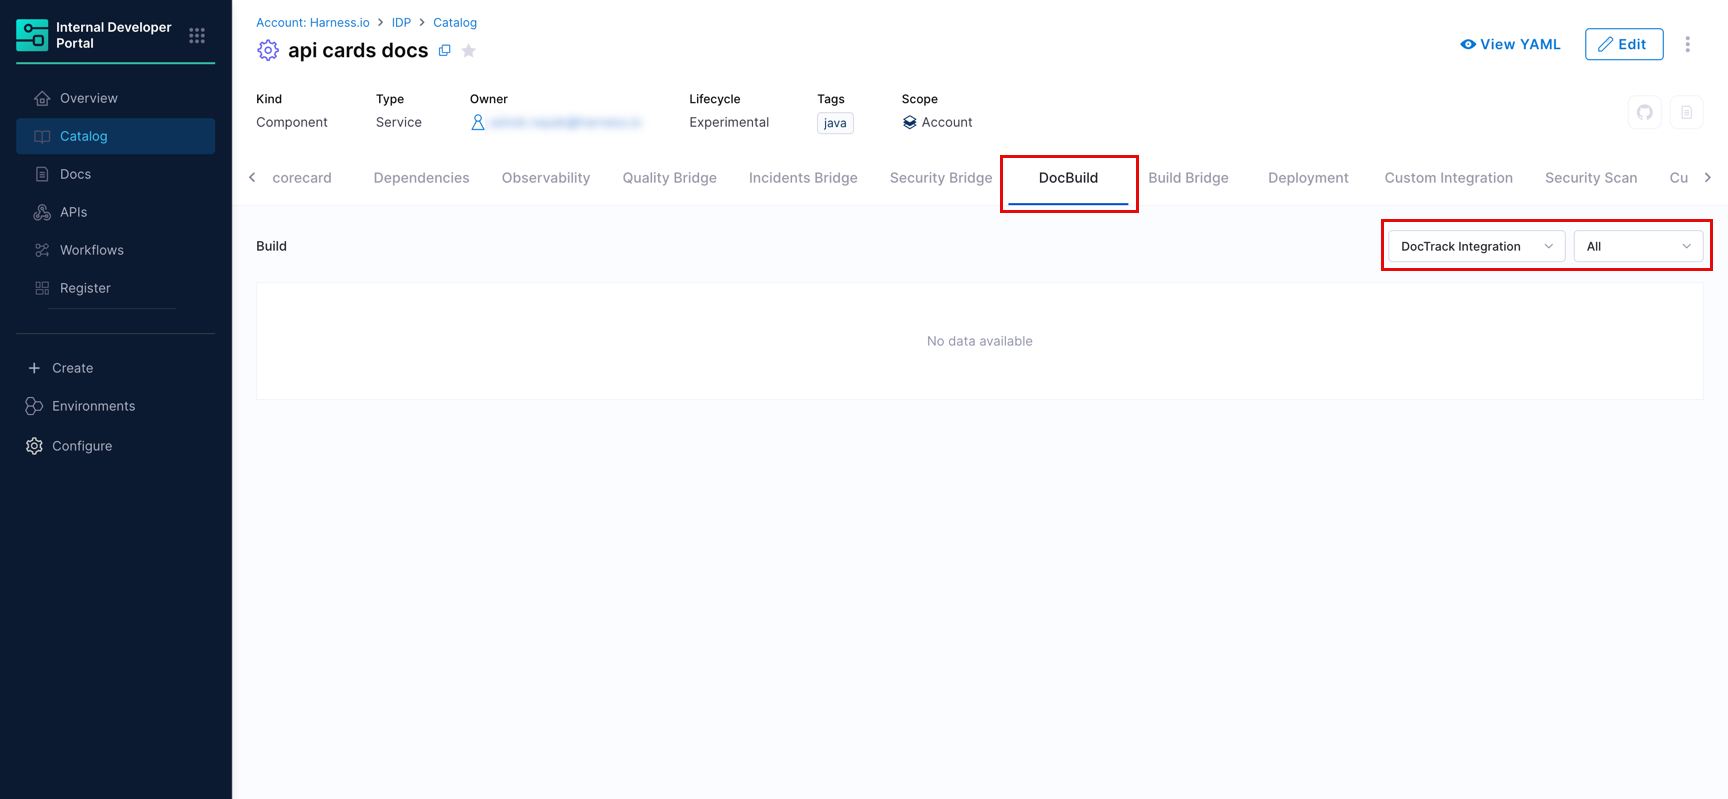Click the 'api cards docs' title text
This screenshot has height=799, width=1728.
tap(358, 50)
